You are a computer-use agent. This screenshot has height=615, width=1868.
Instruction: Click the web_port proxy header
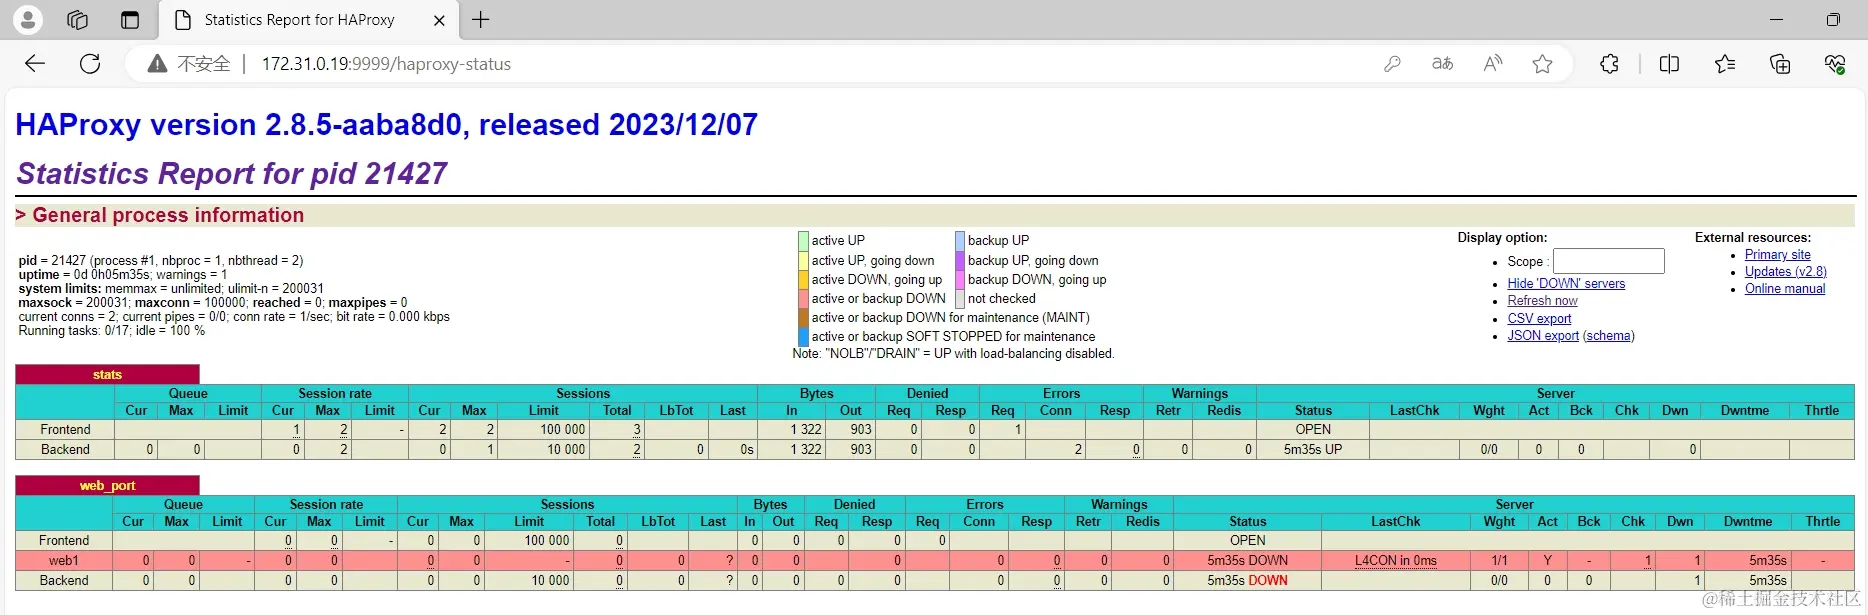[x=107, y=486]
